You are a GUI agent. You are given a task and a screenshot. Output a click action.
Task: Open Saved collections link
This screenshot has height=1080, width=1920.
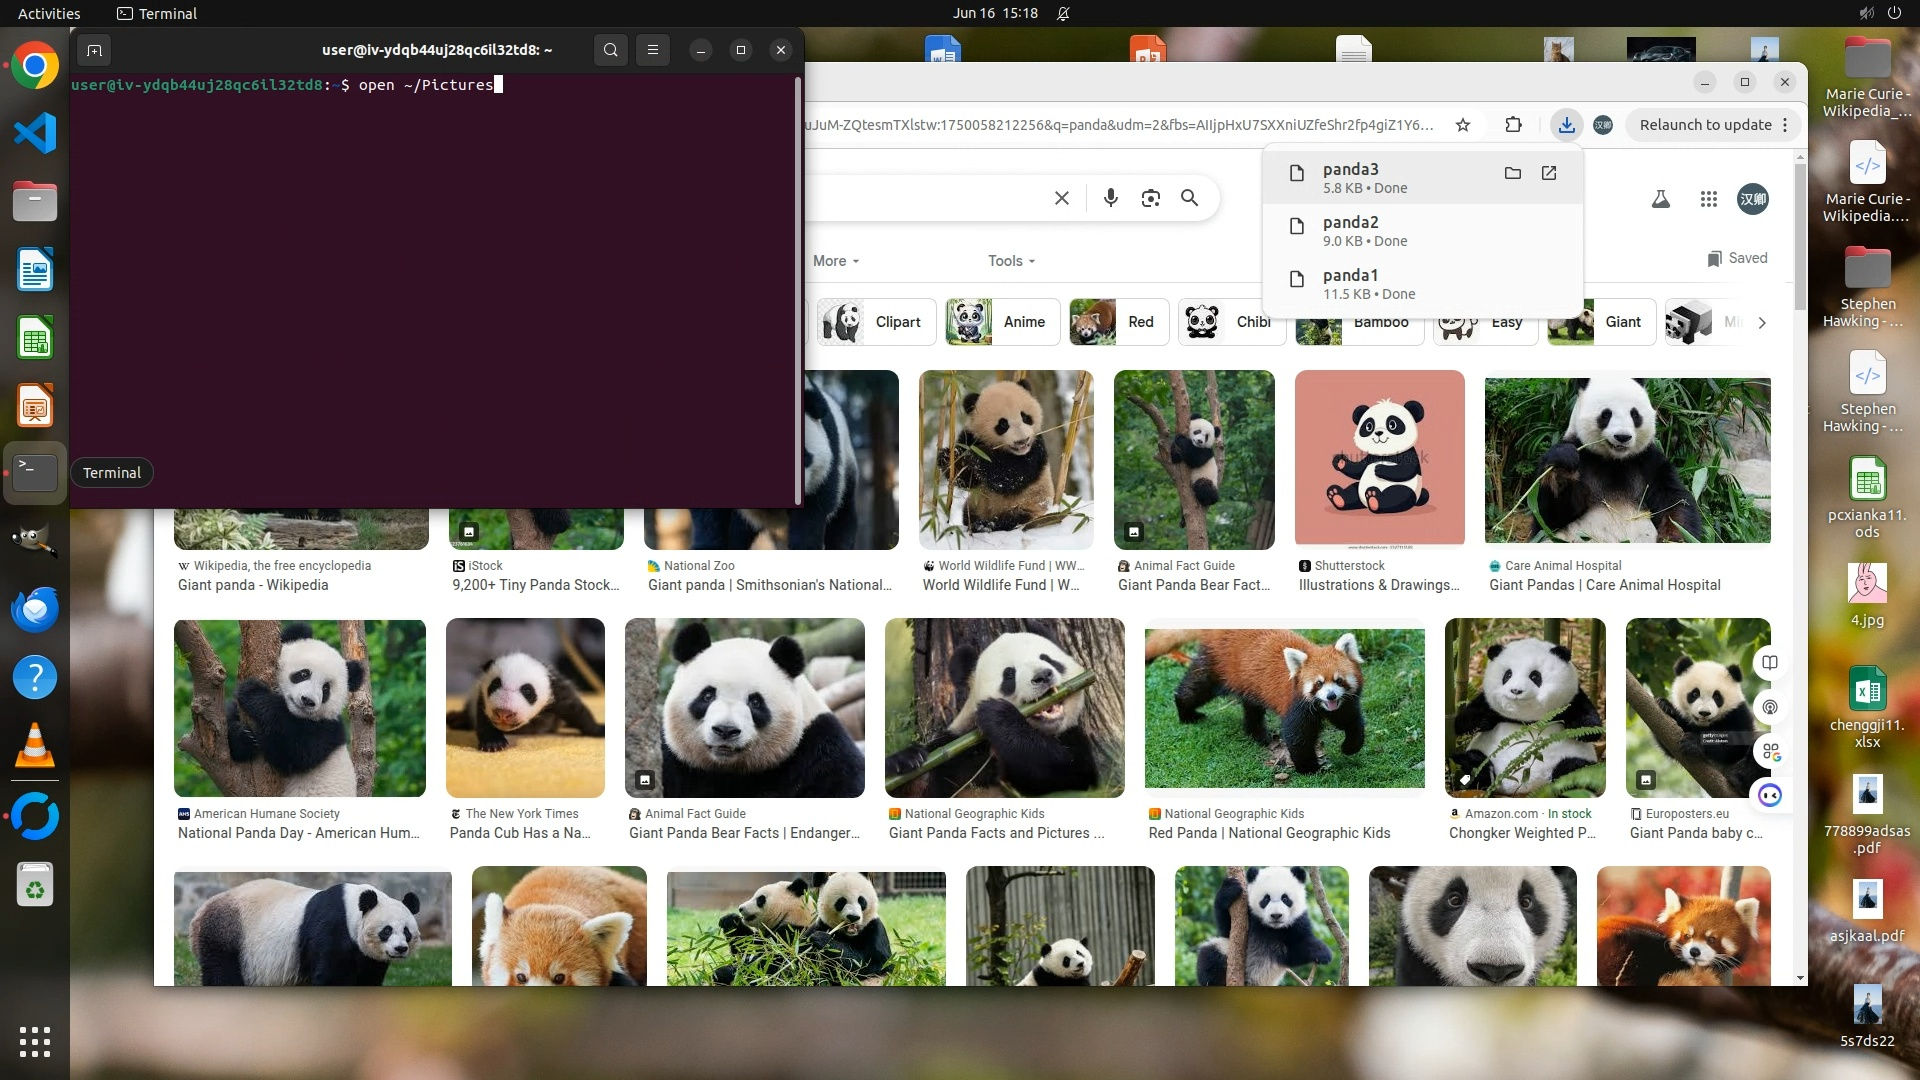click(x=1737, y=258)
